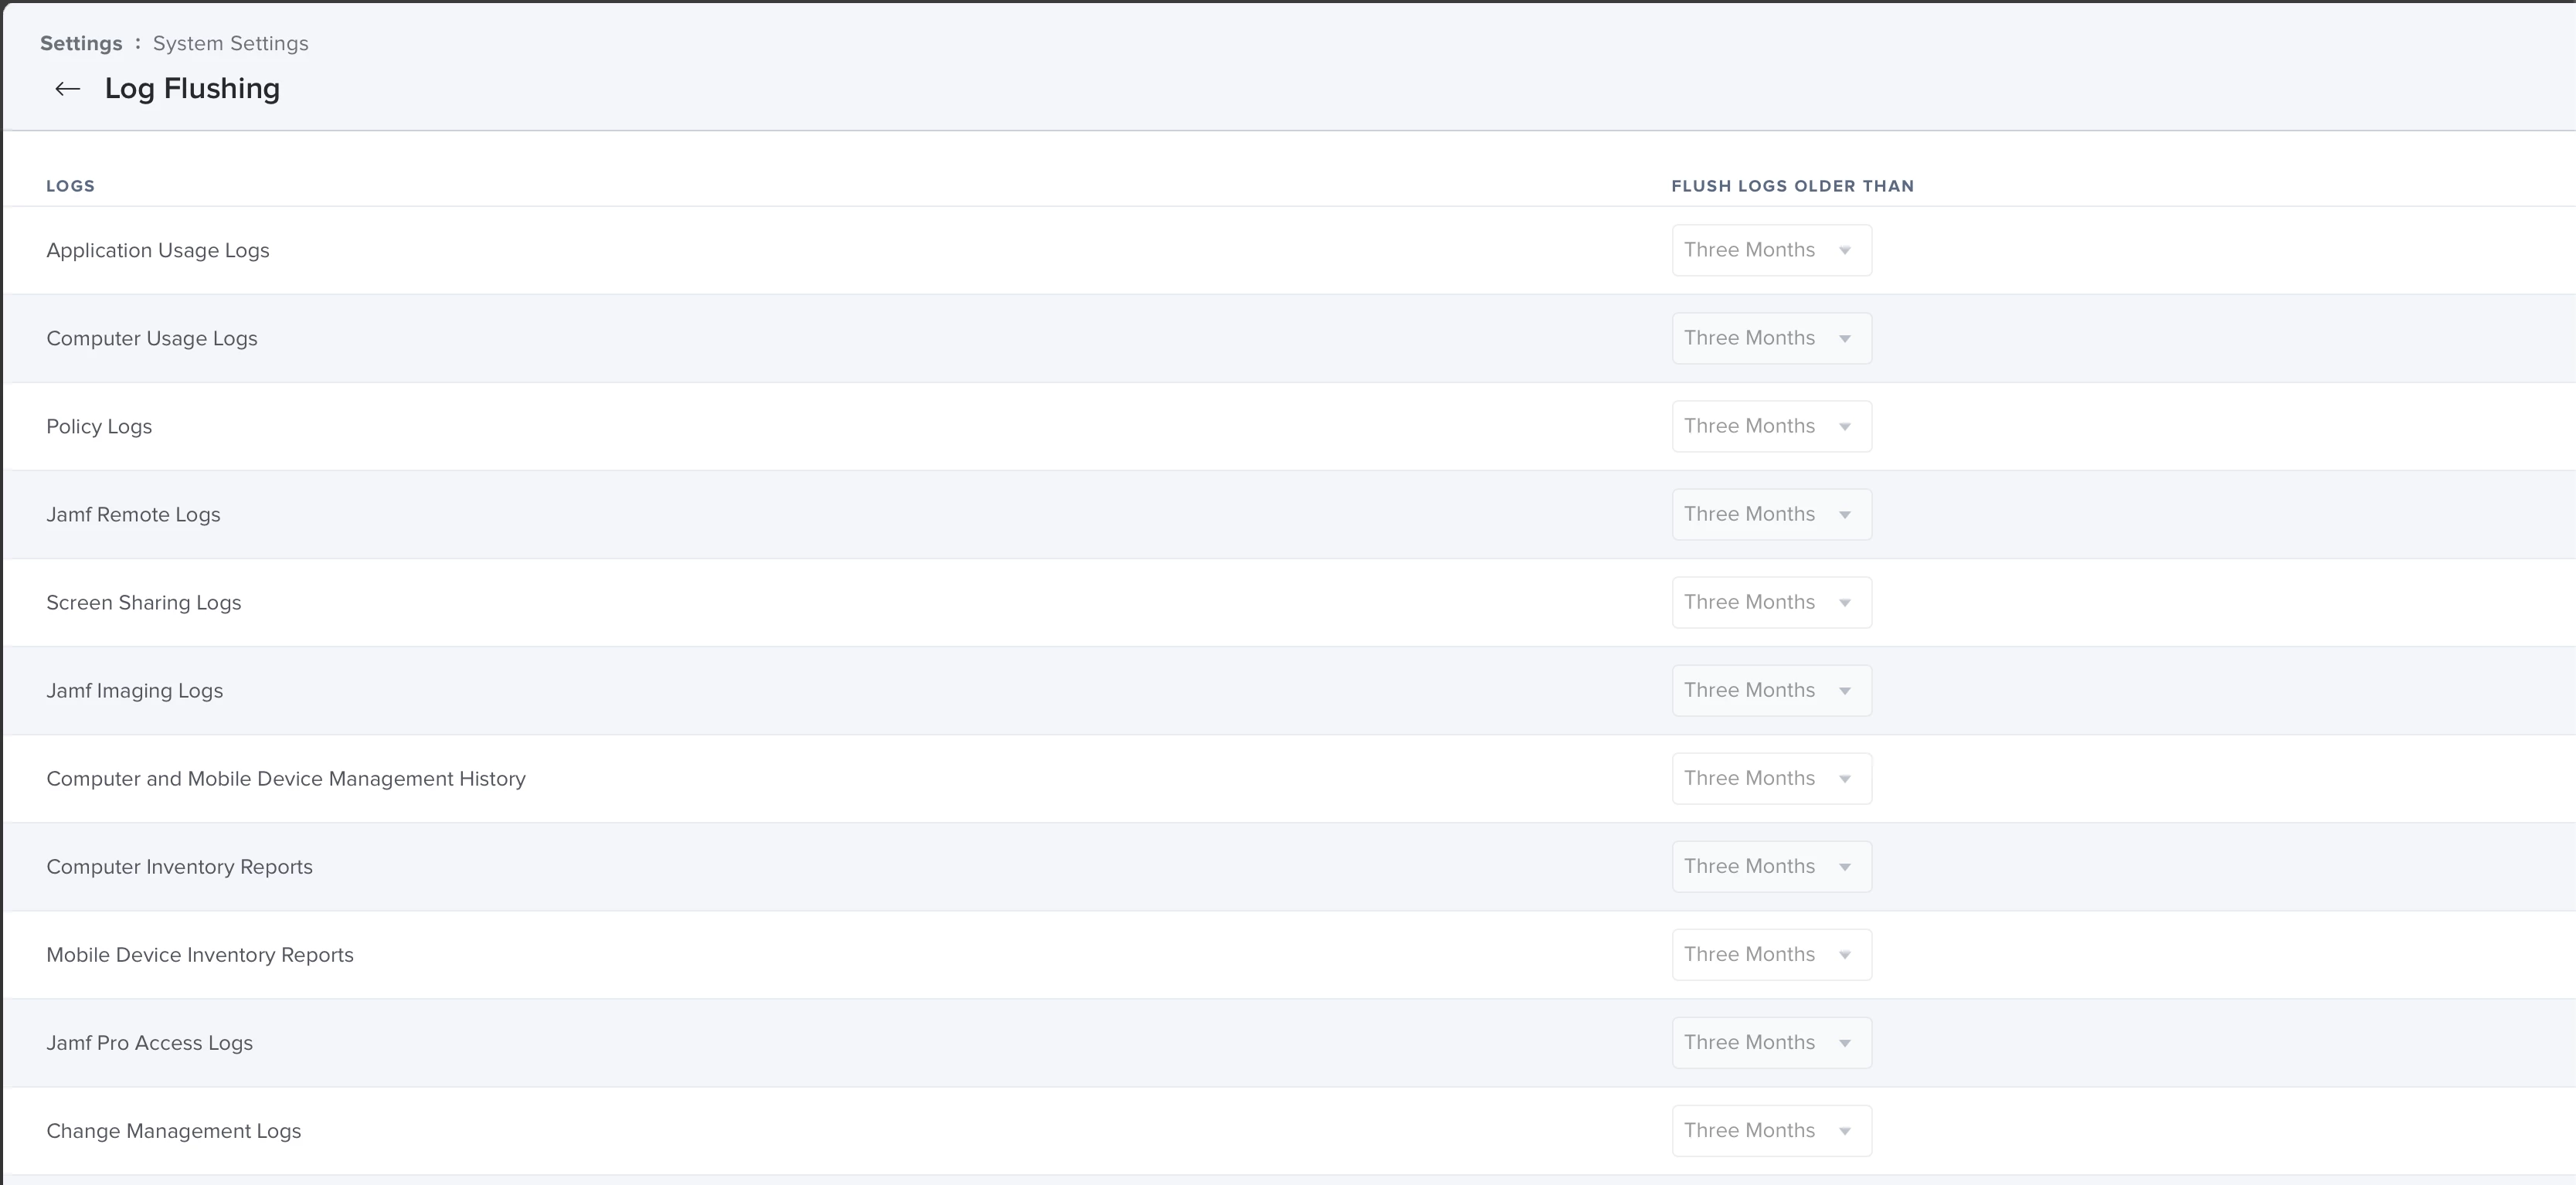Expand Screen Sharing Logs period dropdown

1770,602
